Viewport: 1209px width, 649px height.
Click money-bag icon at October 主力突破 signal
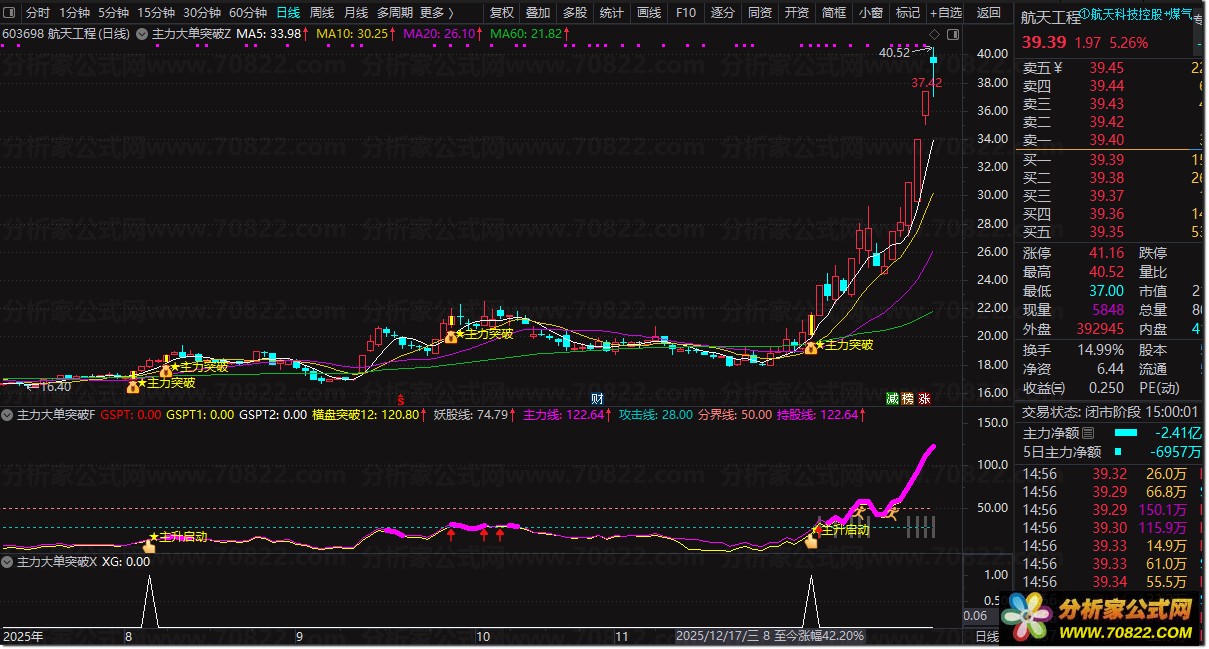(451, 337)
